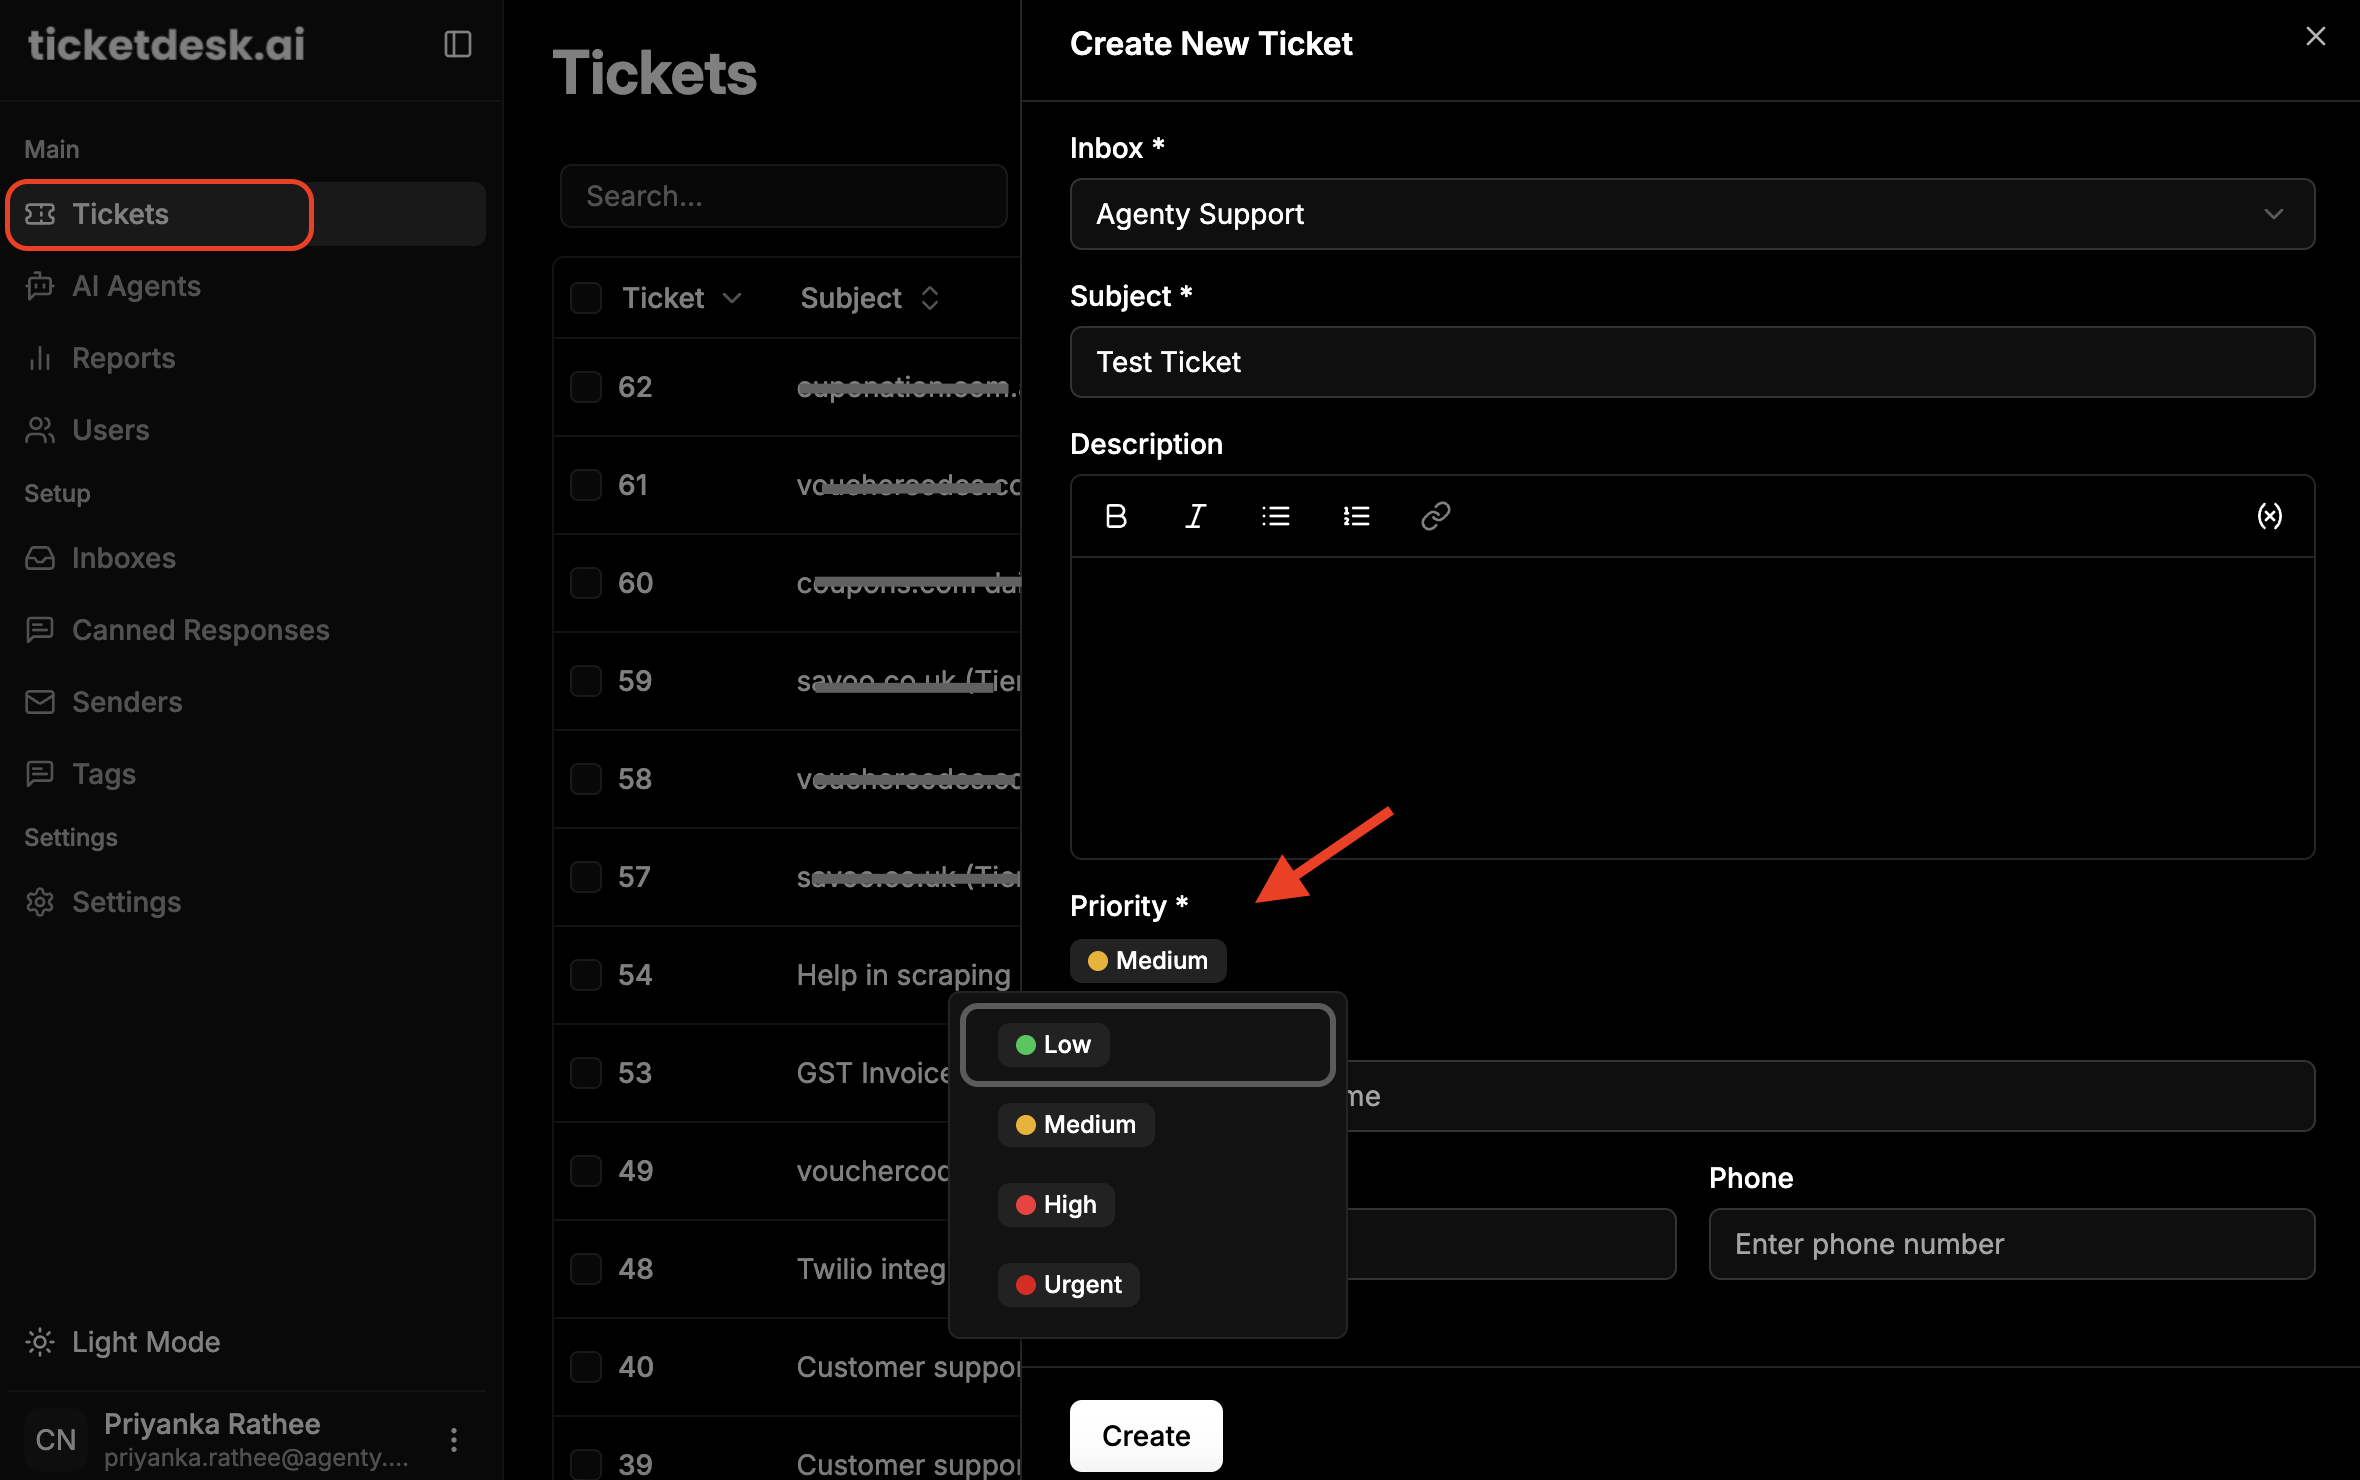This screenshot has height=1480, width=2360.
Task: Select all tickets with header checkbox
Action: coord(586,298)
